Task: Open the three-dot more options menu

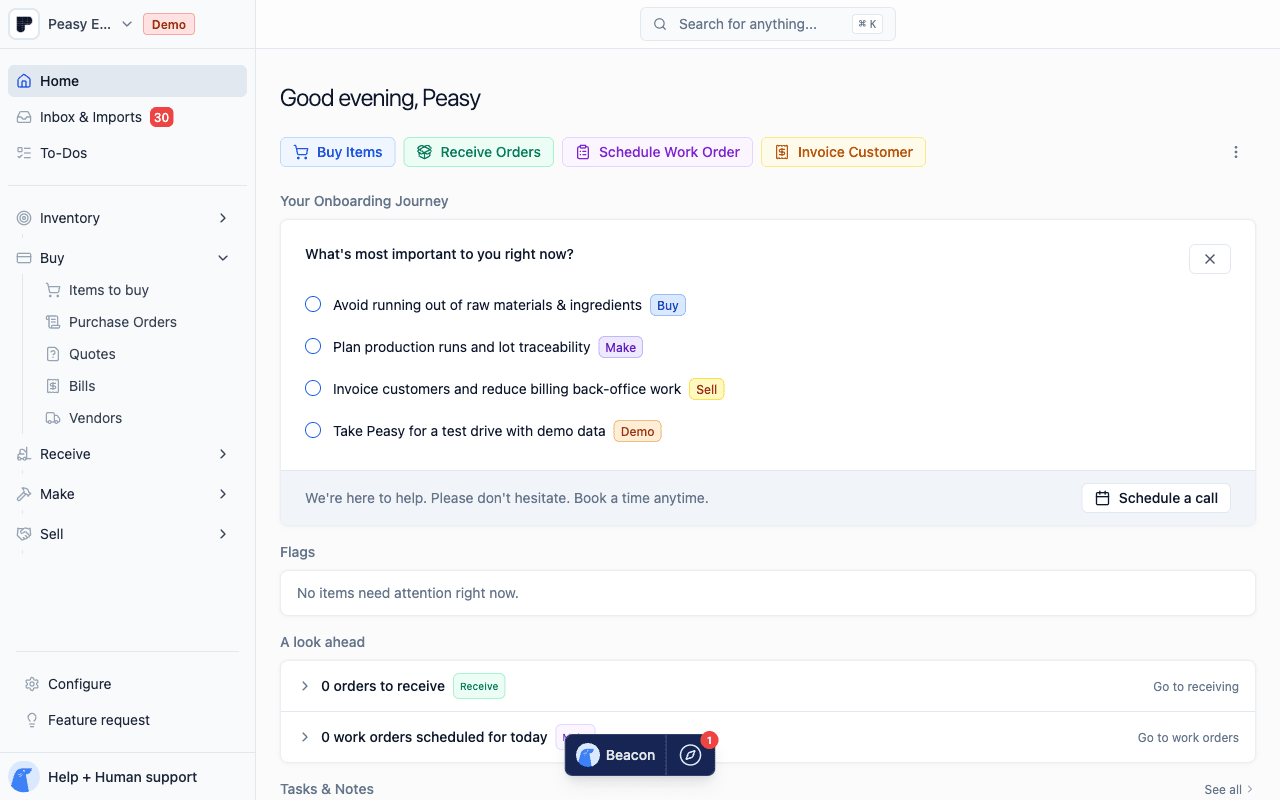Action: (1236, 152)
